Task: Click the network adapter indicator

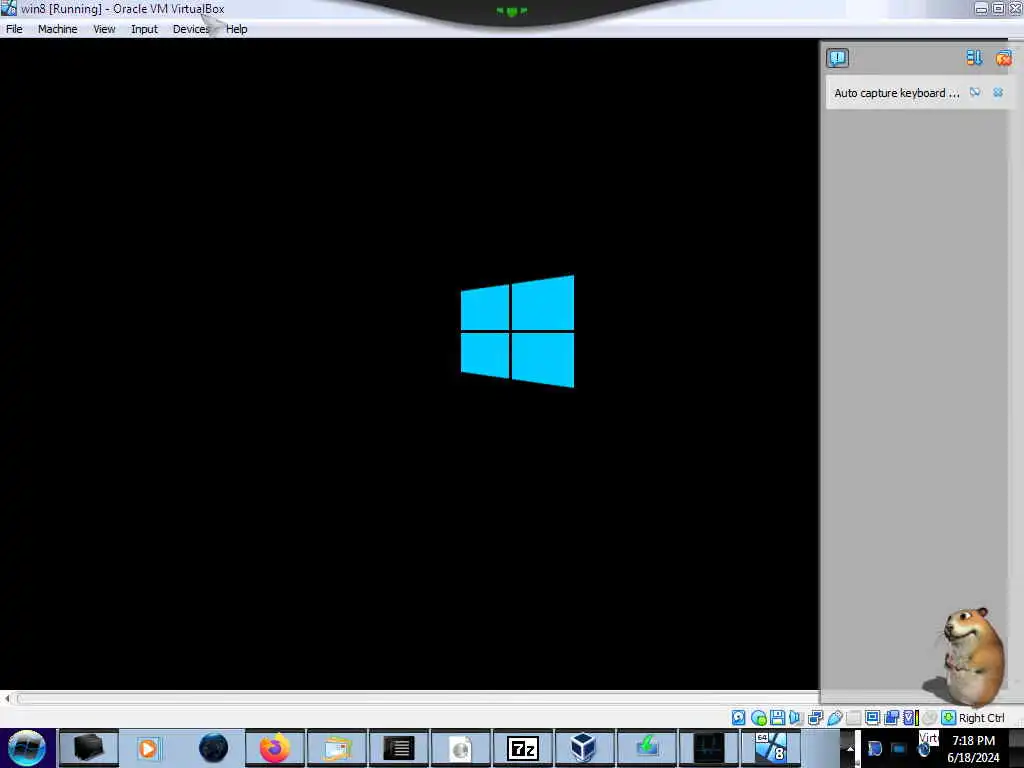Action: coord(815,718)
